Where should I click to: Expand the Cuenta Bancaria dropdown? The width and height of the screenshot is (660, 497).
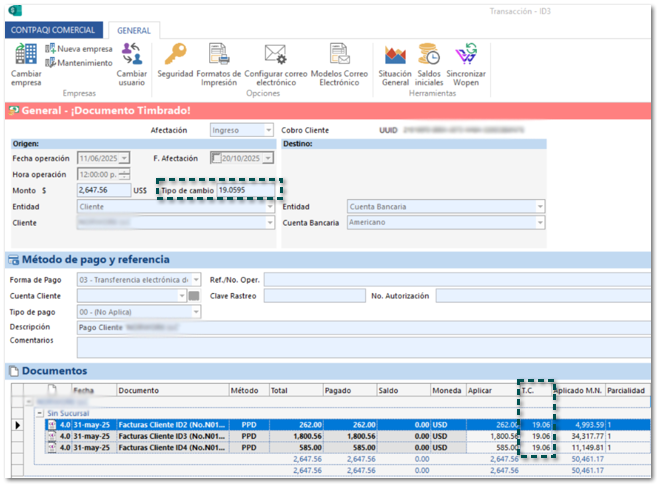pyautogui.click(x=540, y=223)
